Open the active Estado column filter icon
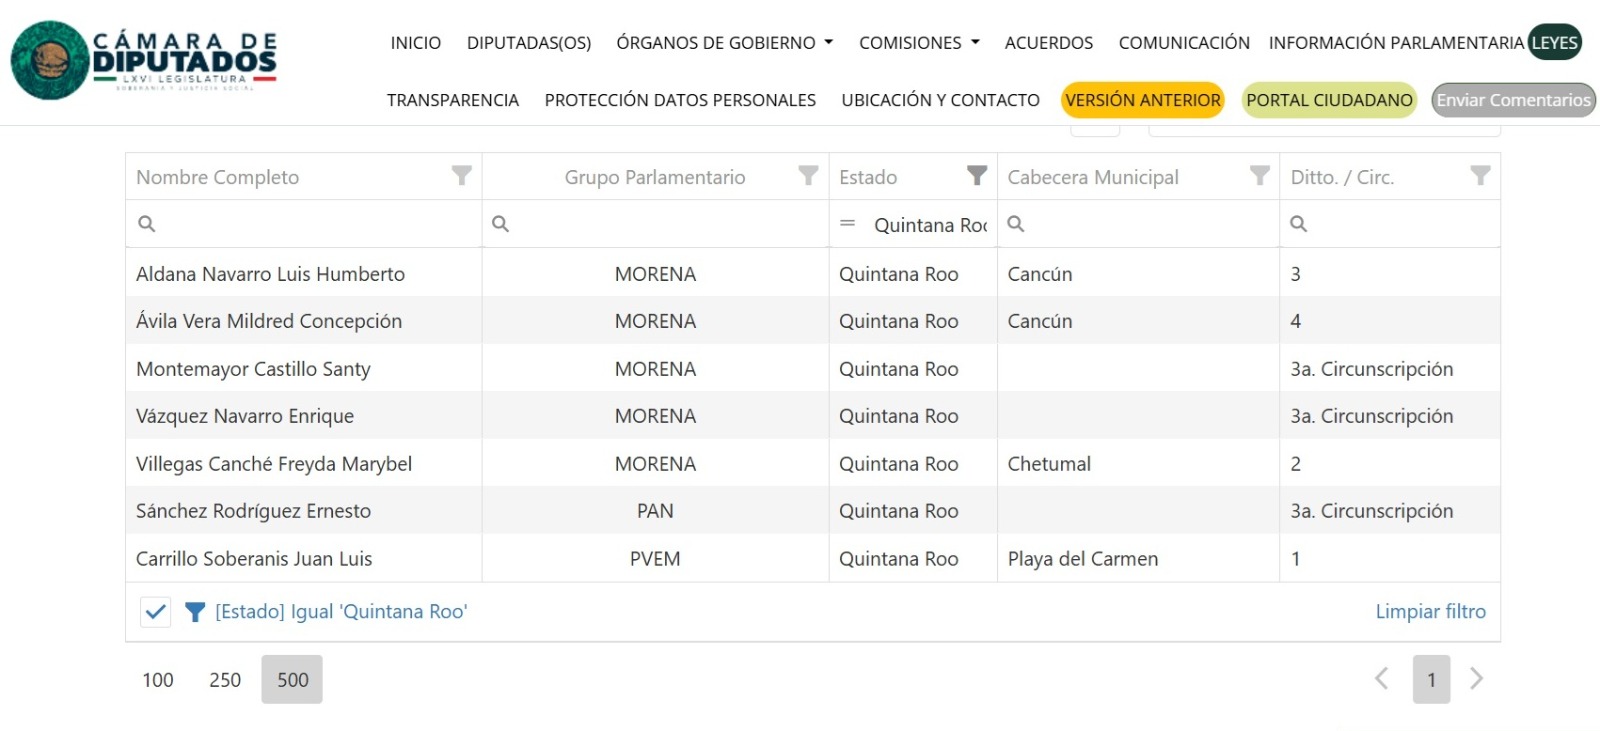Viewport: 1600px width, 731px height. coord(977,176)
